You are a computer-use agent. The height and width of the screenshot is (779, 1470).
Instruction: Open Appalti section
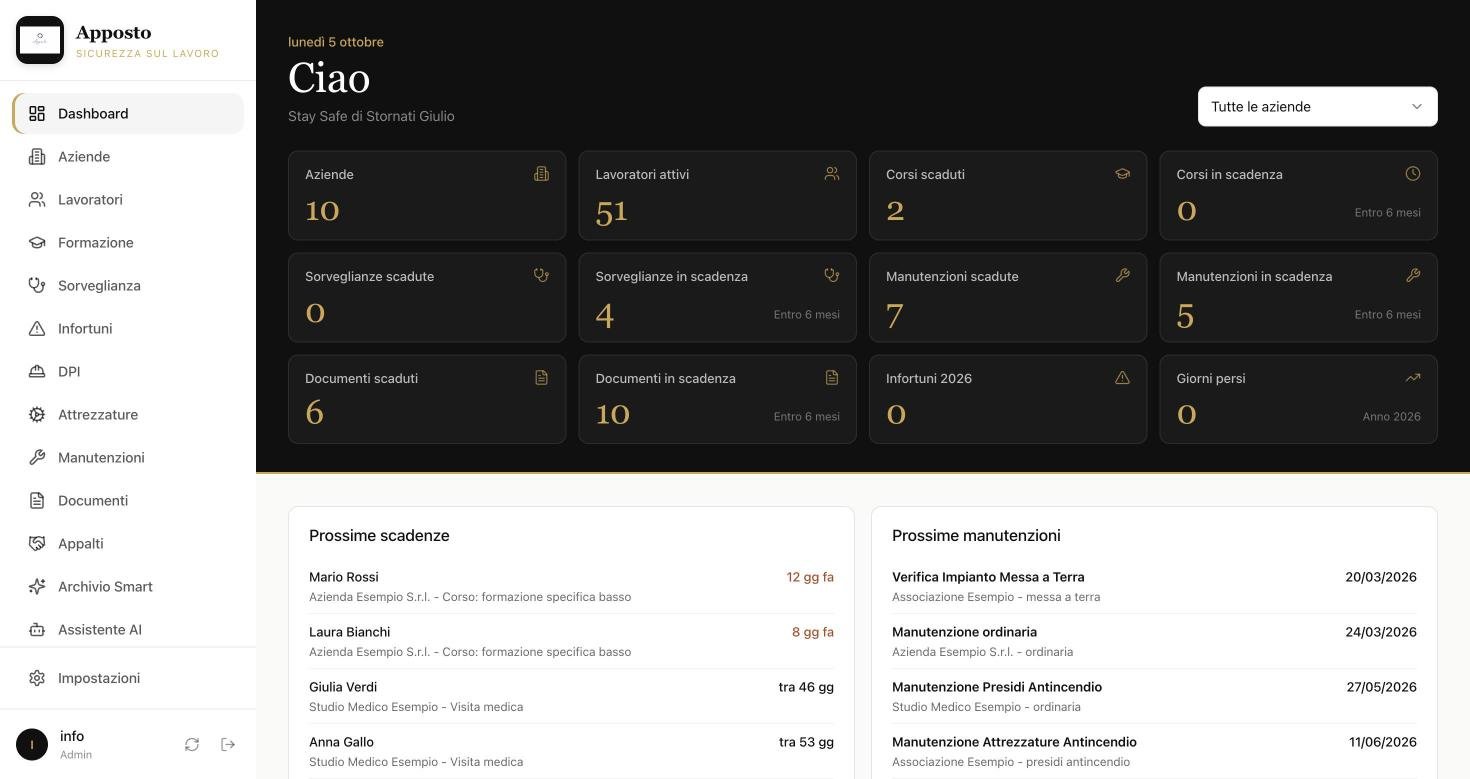point(128,544)
